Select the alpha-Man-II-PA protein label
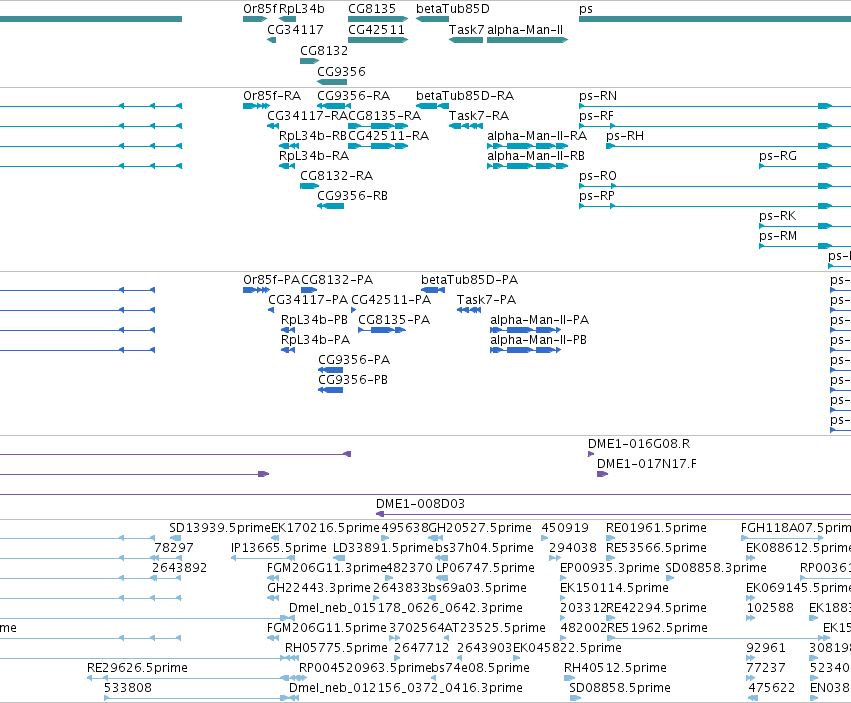 pos(539,320)
